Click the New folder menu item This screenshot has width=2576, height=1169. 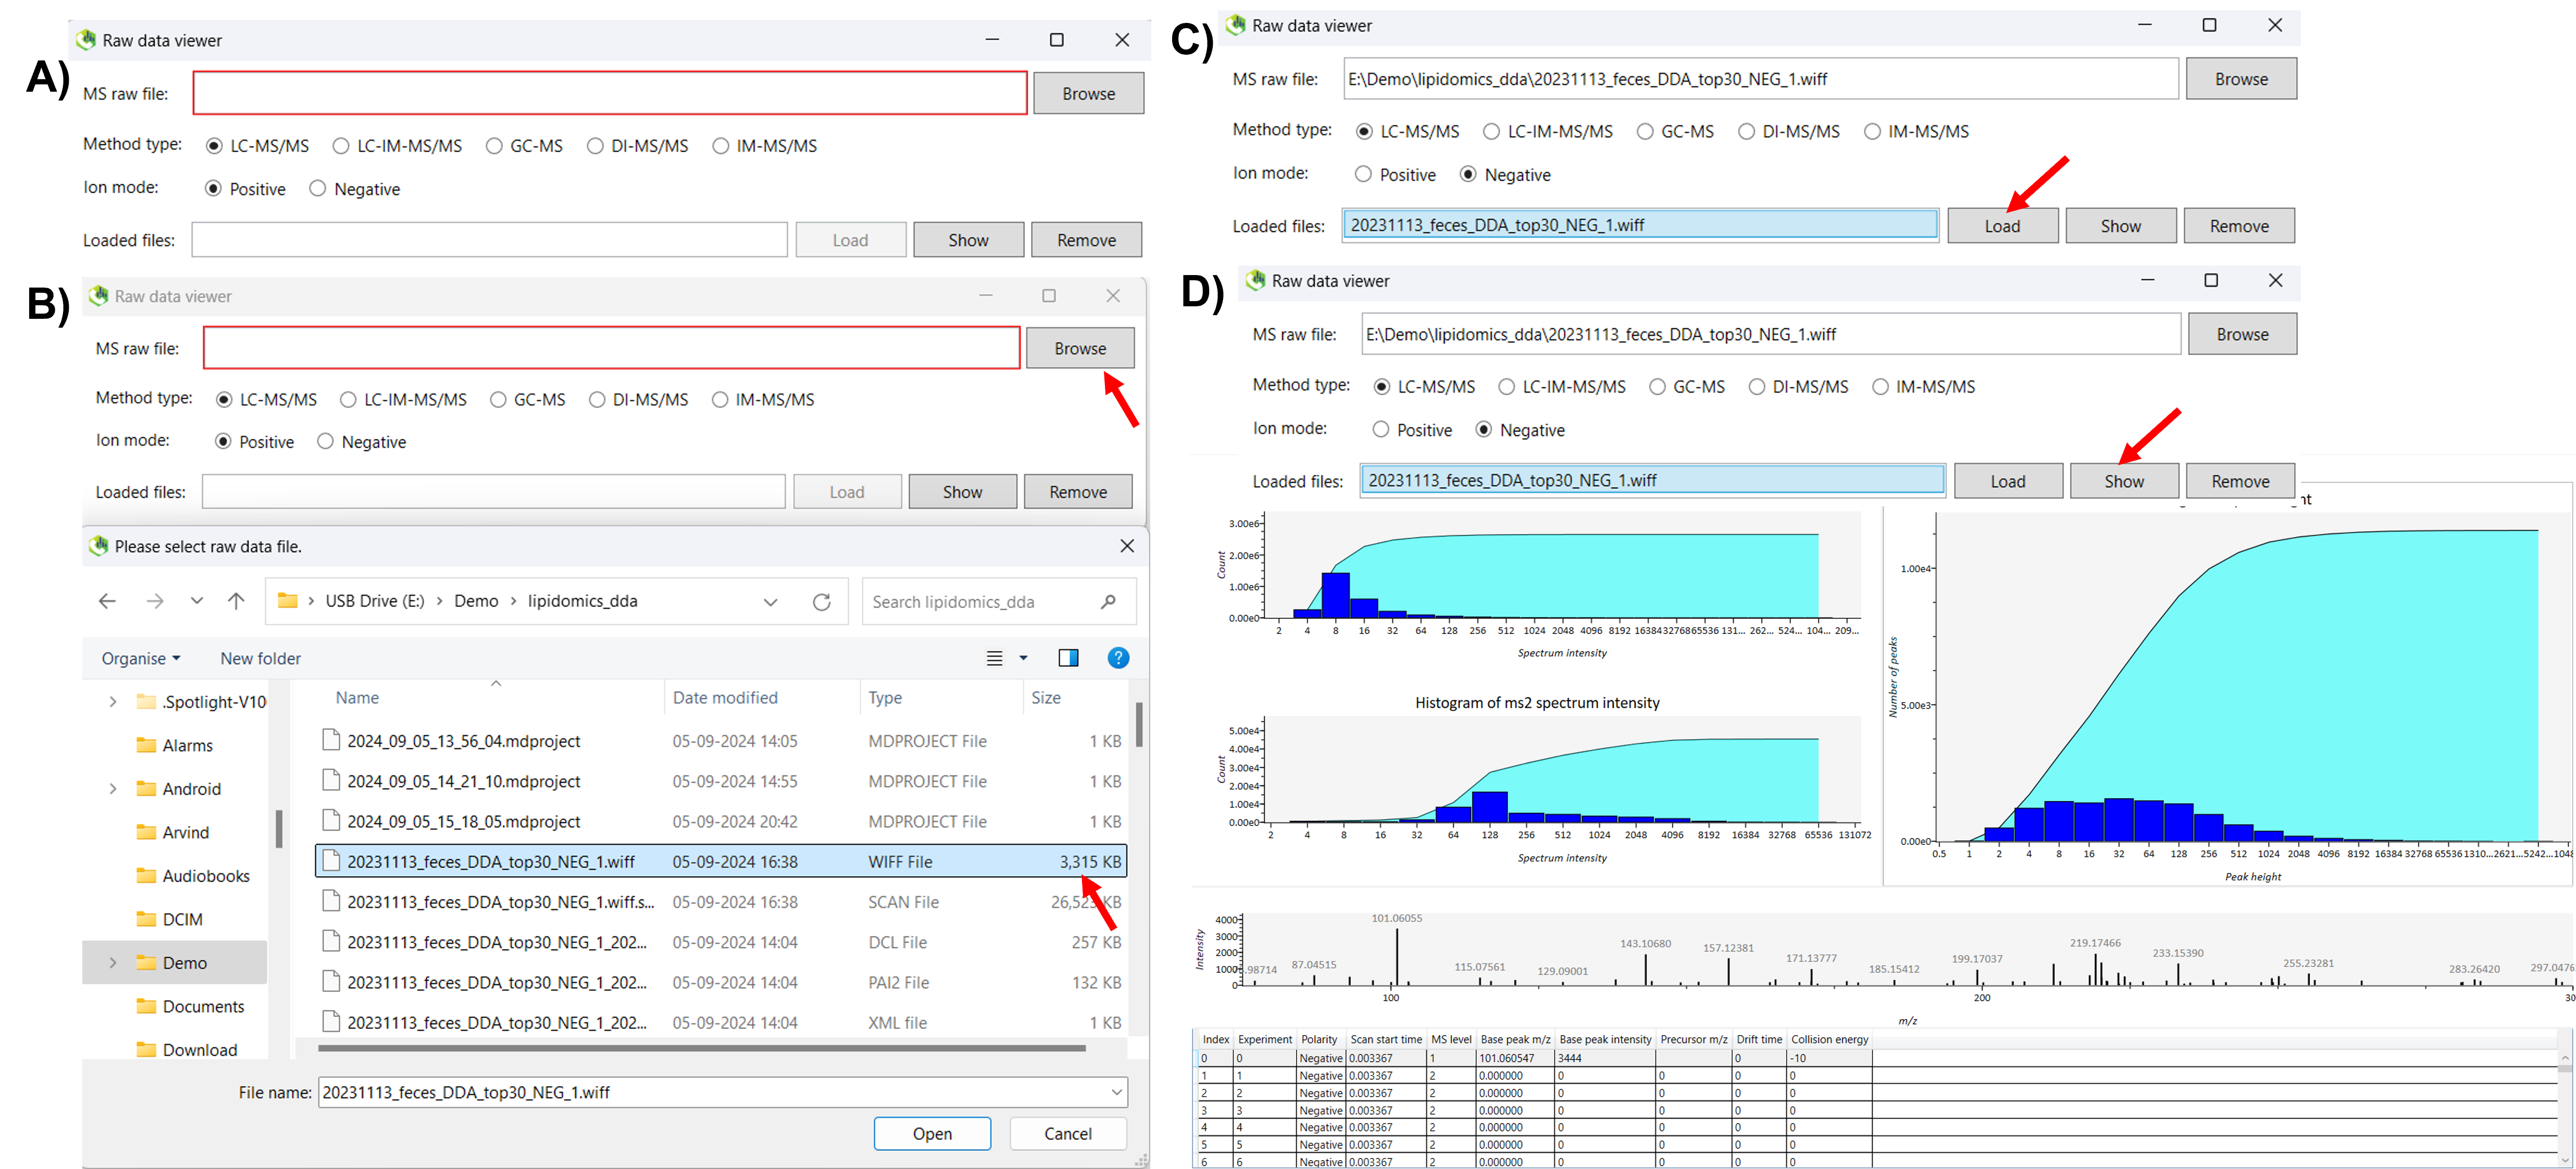click(x=260, y=658)
